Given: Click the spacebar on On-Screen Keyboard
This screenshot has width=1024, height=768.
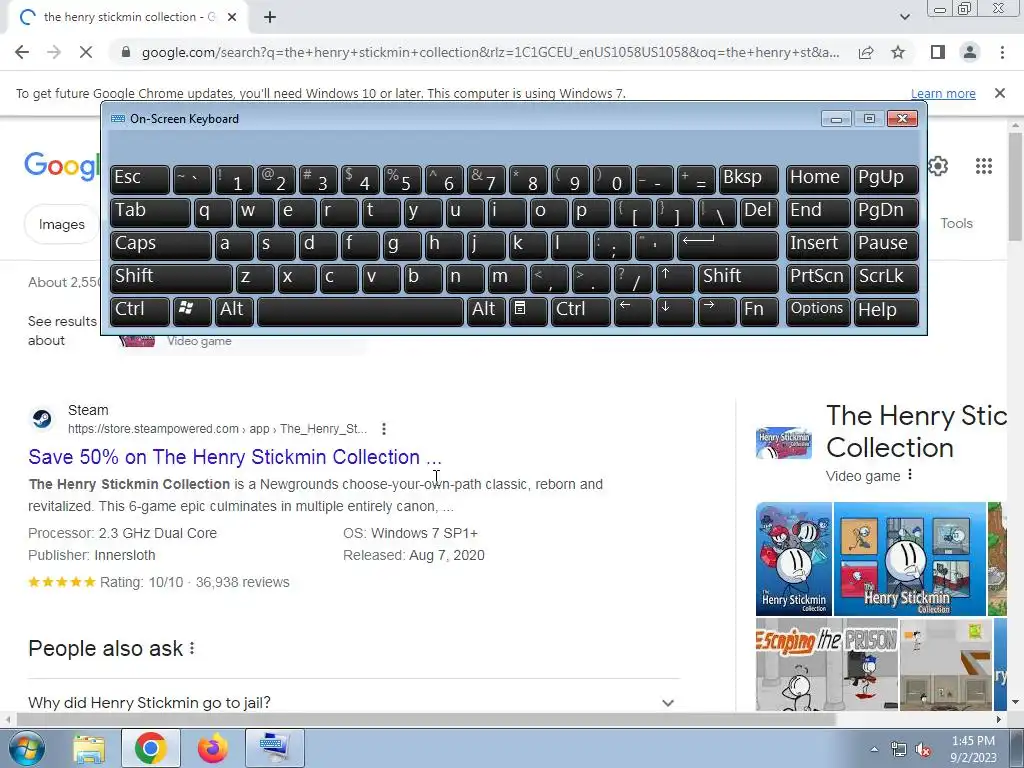Looking at the screenshot, I should [360, 310].
